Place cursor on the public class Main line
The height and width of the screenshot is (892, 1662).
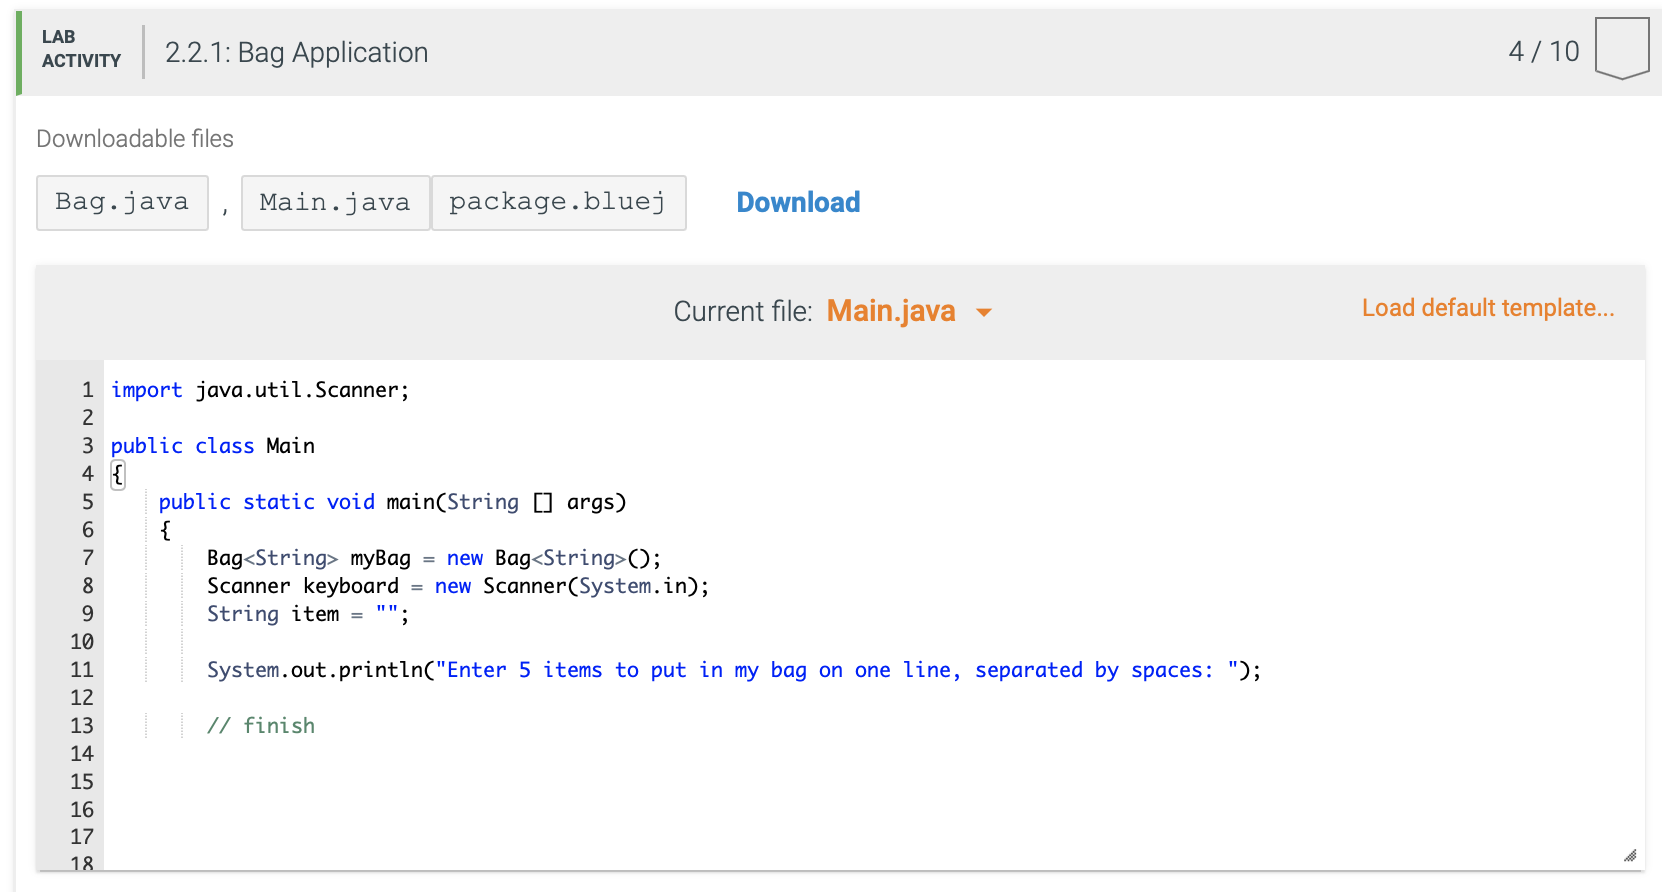point(212,446)
